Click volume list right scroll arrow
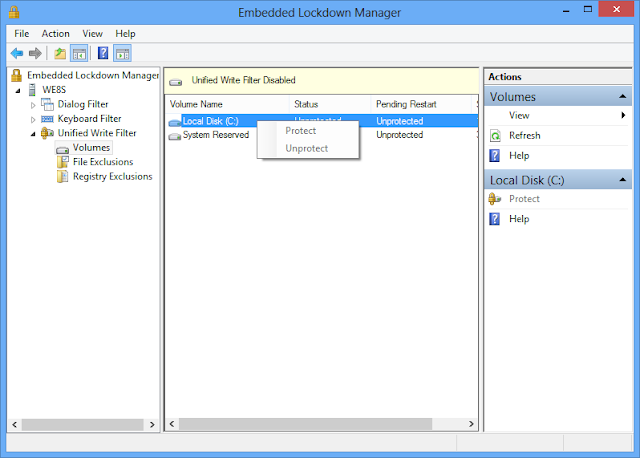 click(471, 424)
